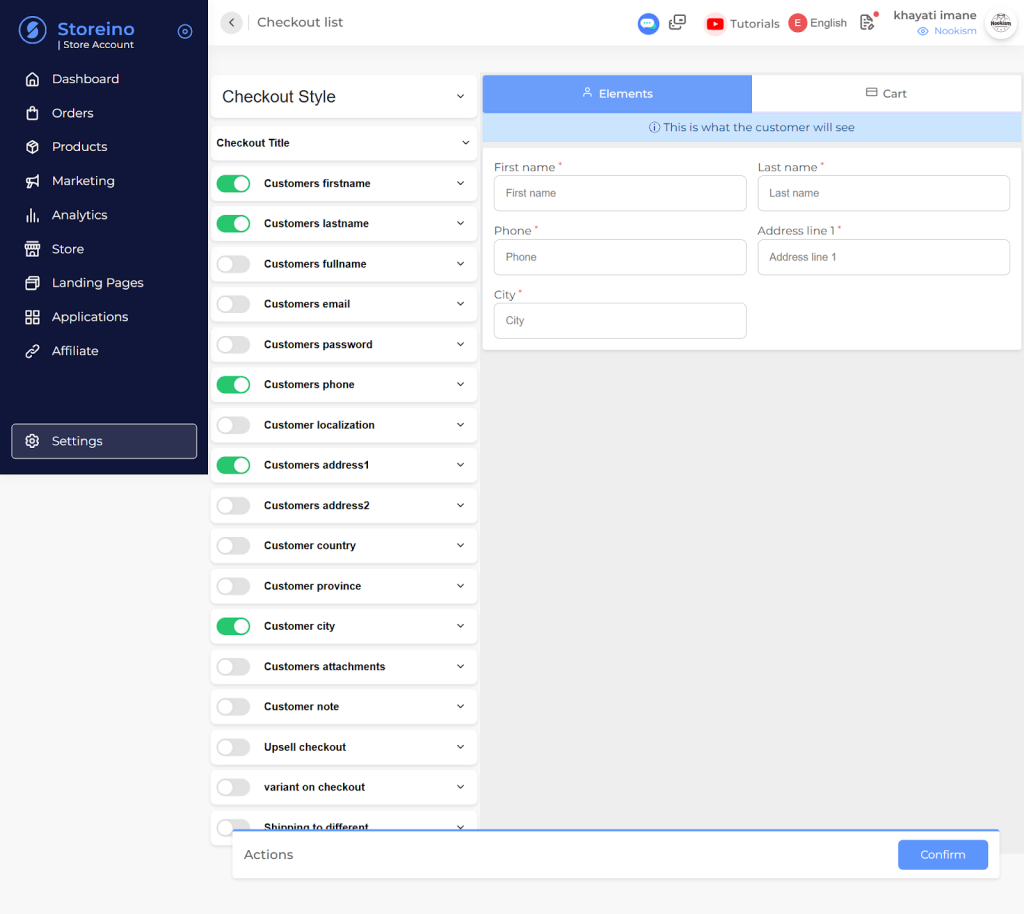Click the red E language badge
Screen dimensions: 1024x914
[x=797, y=23]
